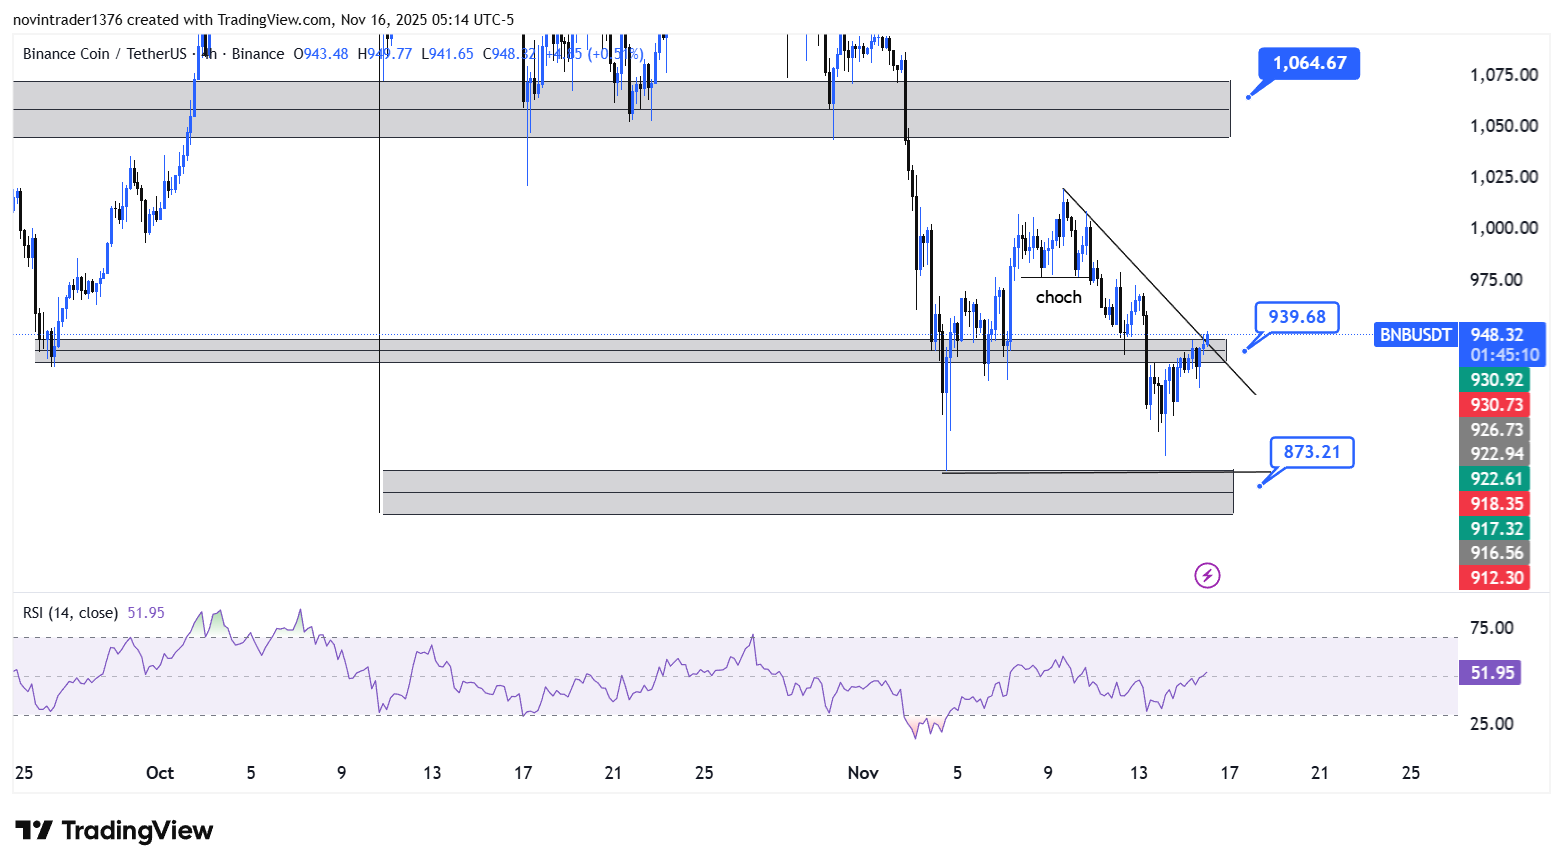Click the blue BNBUSDT symbol tag
Viewport: 1563px width, 868px height.
[1415, 335]
